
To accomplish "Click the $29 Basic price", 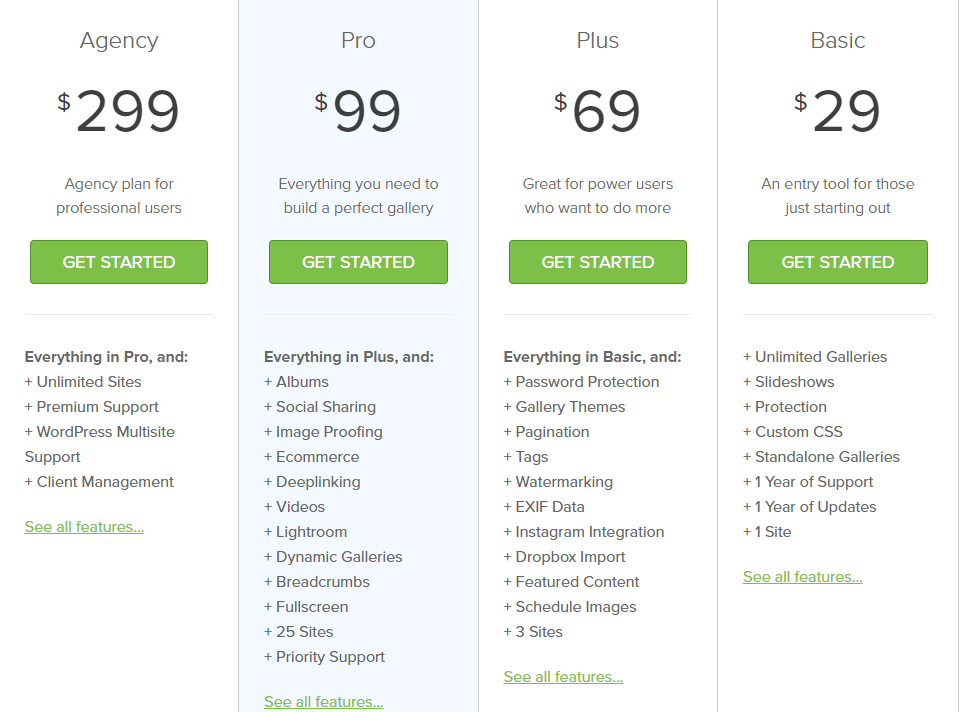I will coord(838,111).
